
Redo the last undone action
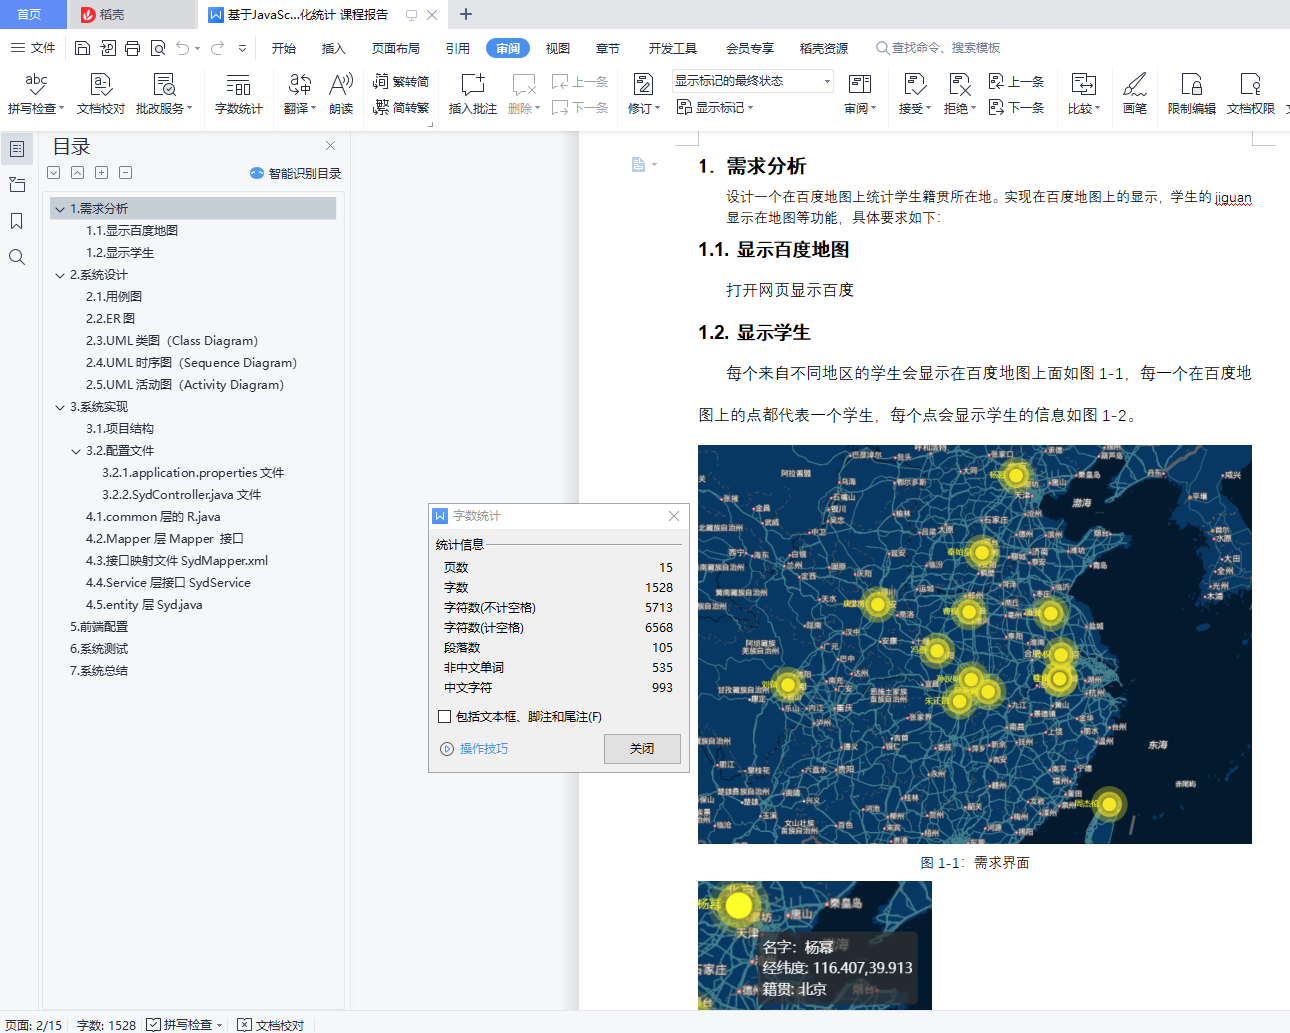(217, 48)
